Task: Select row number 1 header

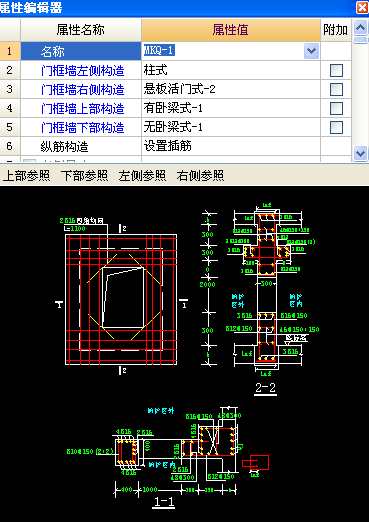Action: pyautogui.click(x=10, y=51)
